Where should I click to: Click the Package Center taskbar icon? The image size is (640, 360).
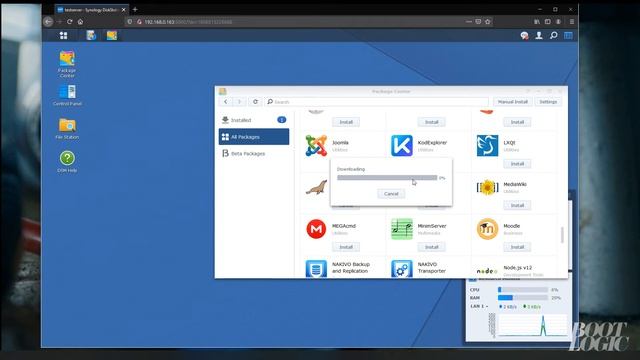click(x=112, y=36)
